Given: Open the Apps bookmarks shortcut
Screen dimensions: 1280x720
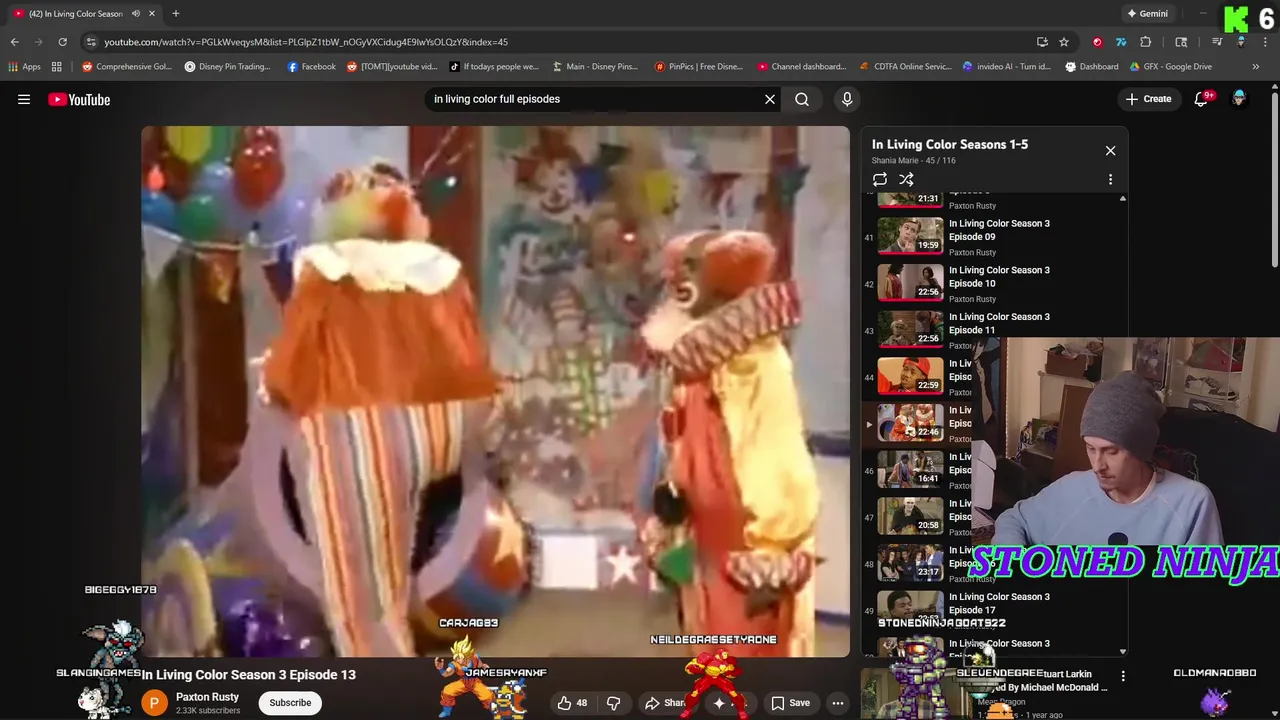Looking at the screenshot, I should (25, 67).
